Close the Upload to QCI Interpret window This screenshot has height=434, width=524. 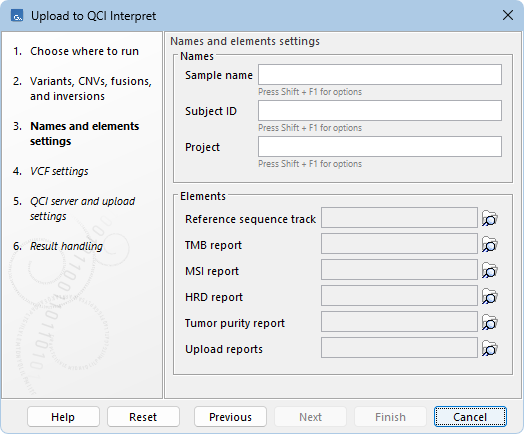(x=508, y=15)
